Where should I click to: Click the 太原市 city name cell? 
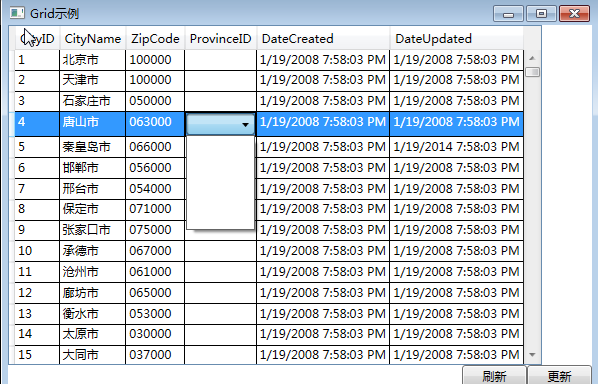(x=93, y=334)
